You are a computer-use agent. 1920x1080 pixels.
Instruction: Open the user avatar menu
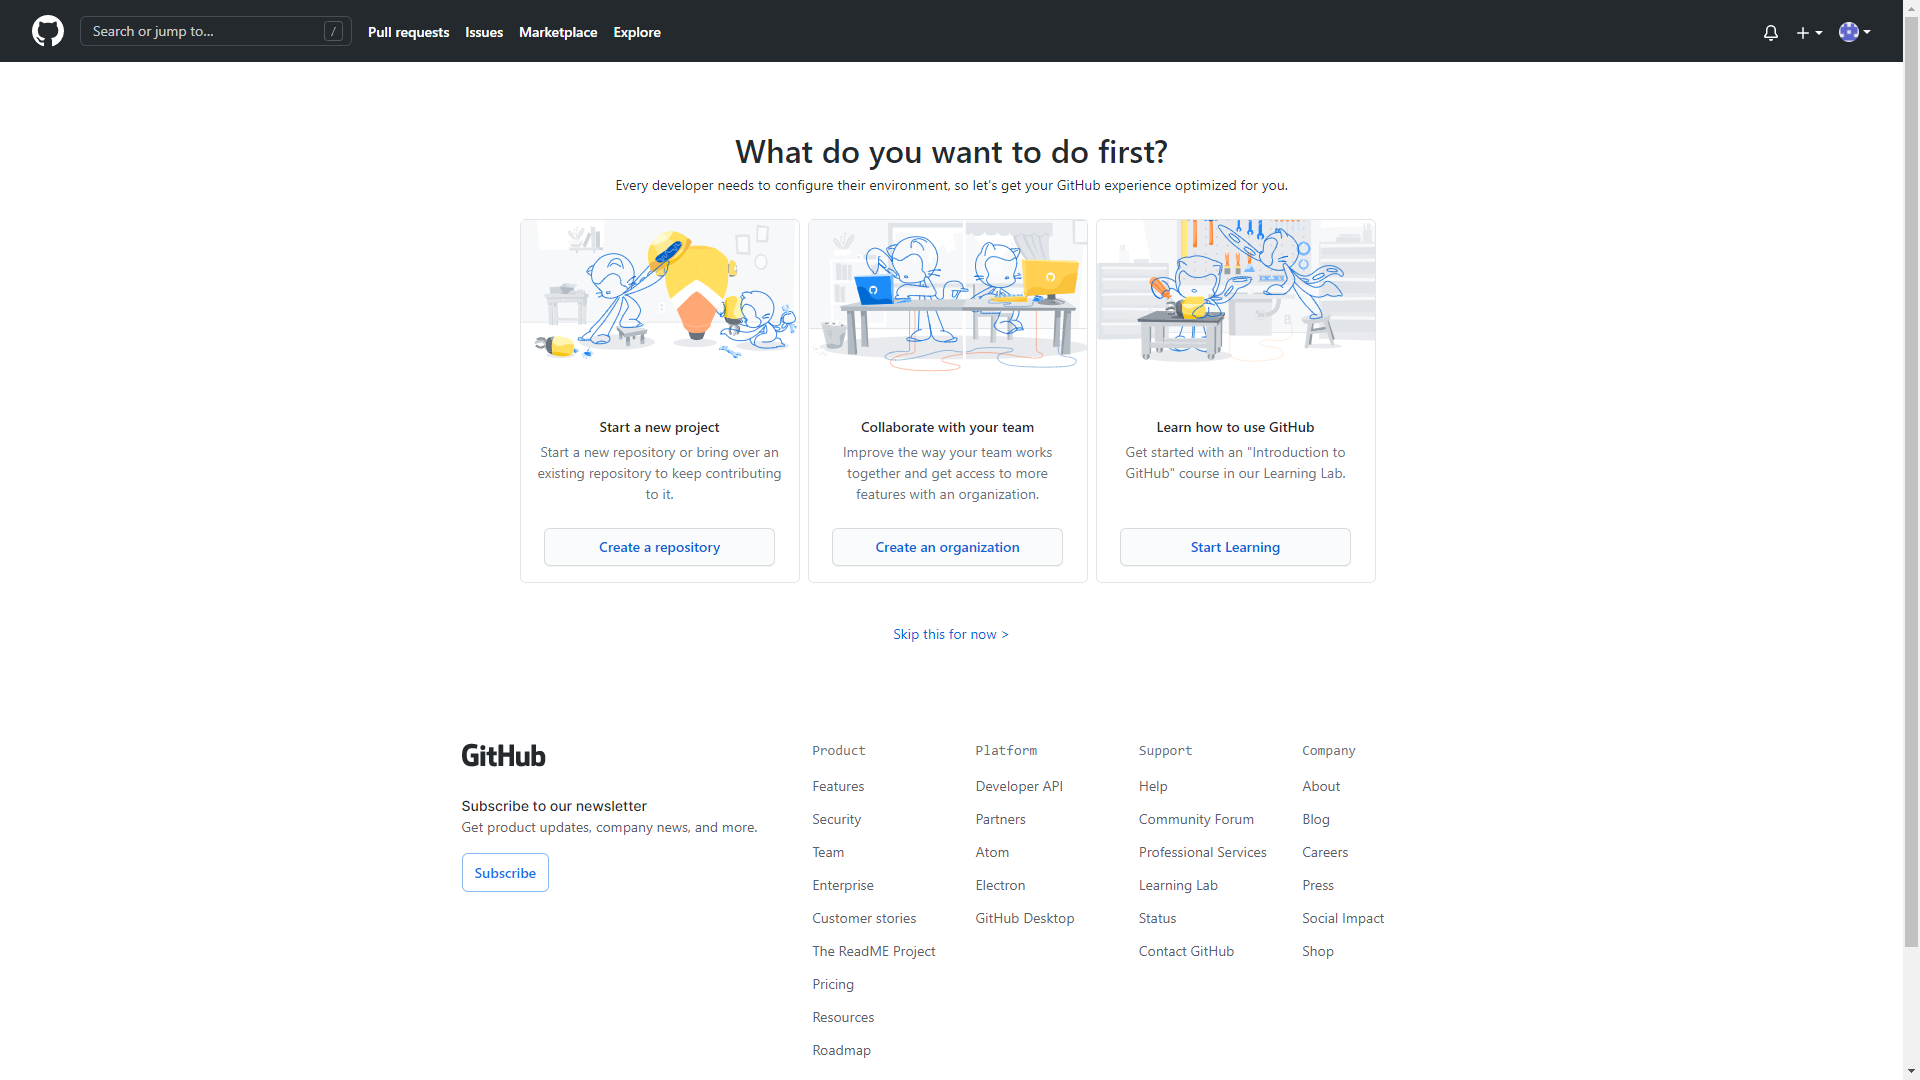click(x=1855, y=32)
